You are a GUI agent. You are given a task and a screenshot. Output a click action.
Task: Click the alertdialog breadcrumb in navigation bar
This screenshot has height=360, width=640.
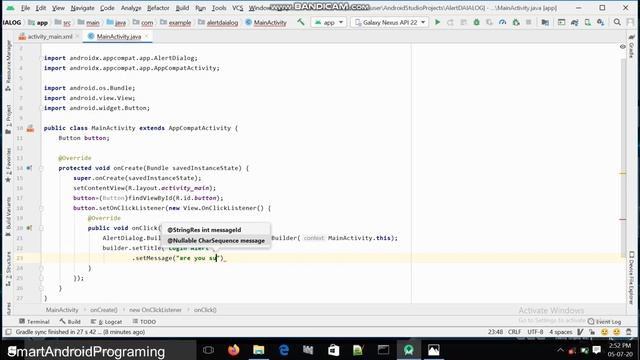pos(218,22)
